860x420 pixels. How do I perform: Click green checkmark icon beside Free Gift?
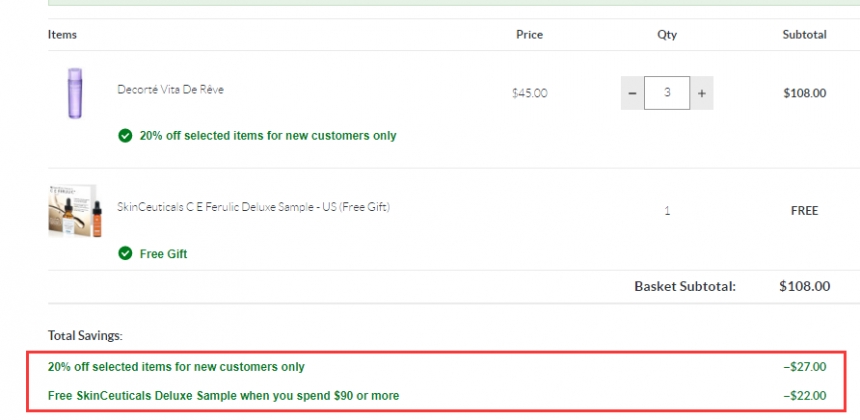click(x=125, y=253)
